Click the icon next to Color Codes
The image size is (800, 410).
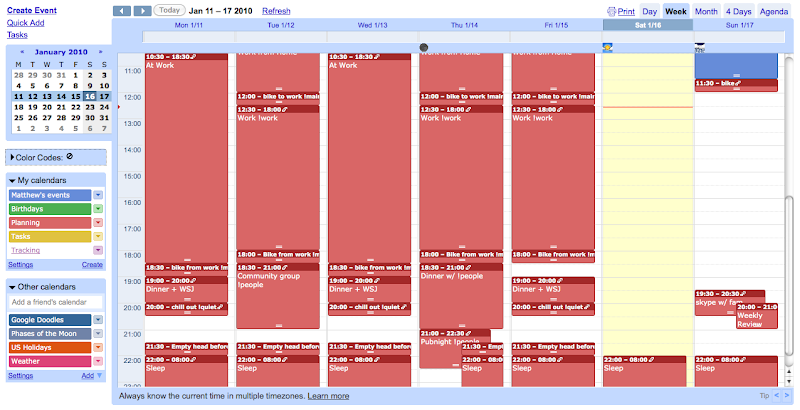[x=69, y=157]
